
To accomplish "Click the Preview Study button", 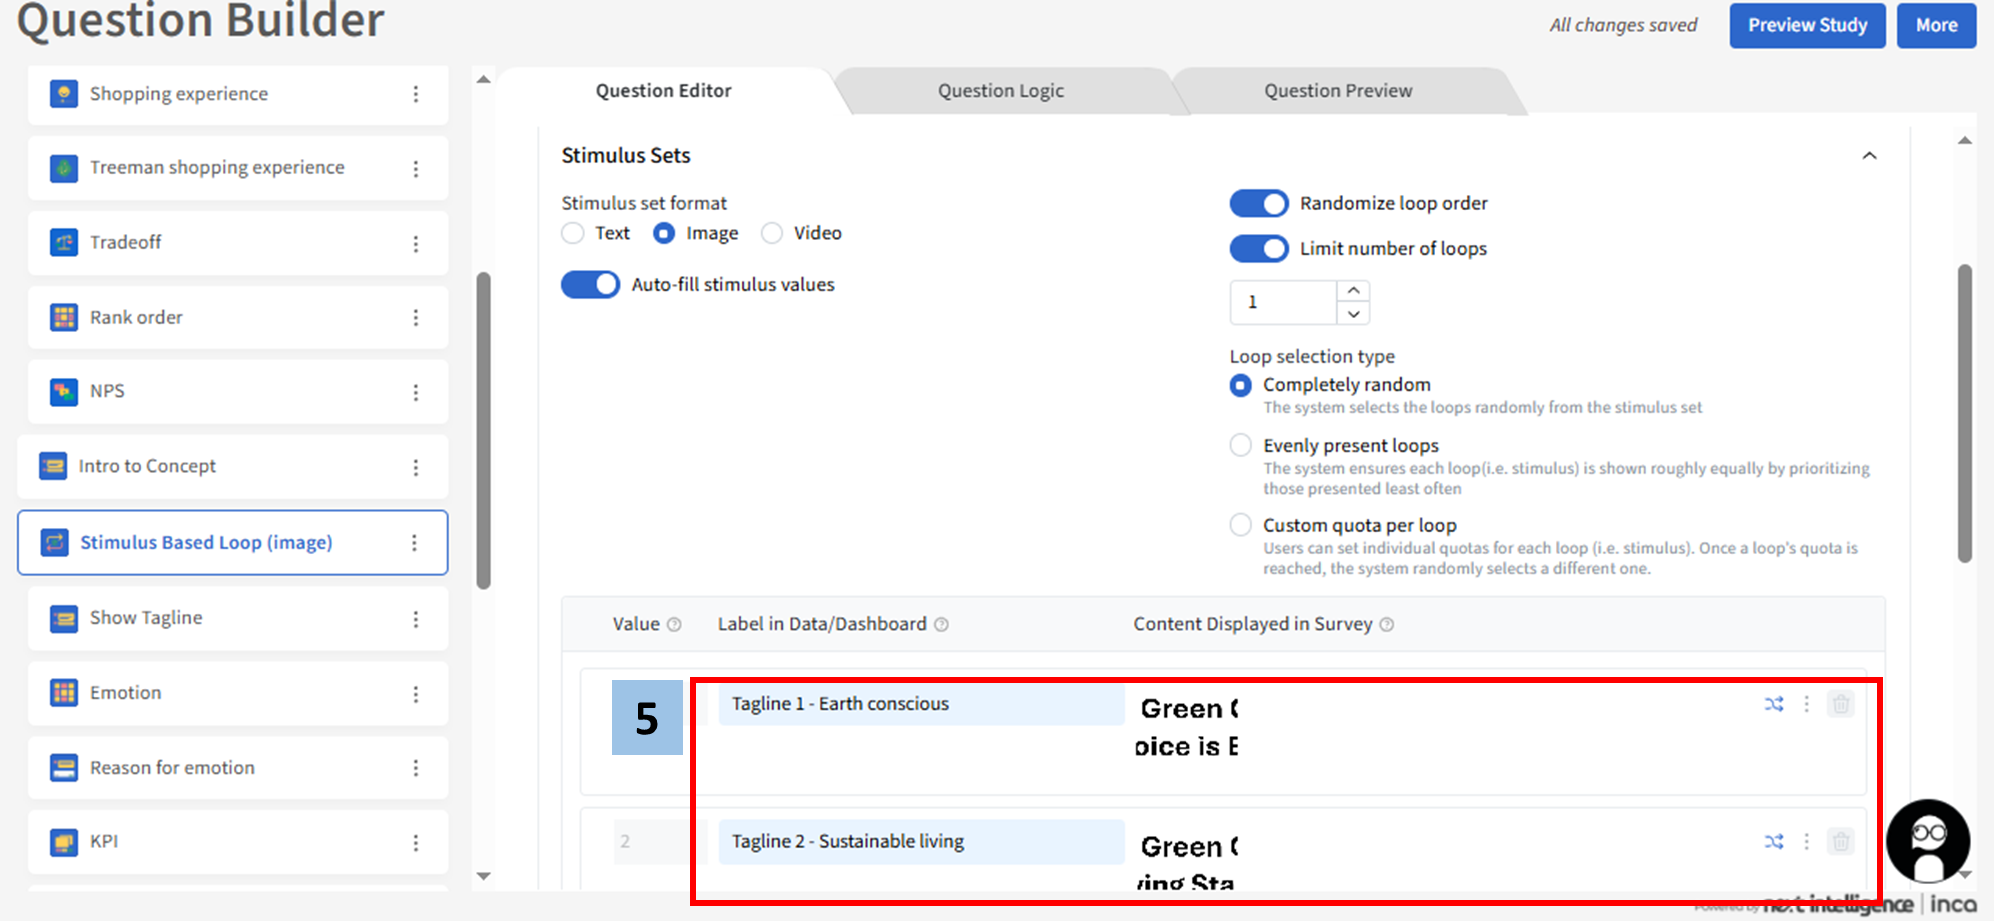I will (x=1807, y=26).
